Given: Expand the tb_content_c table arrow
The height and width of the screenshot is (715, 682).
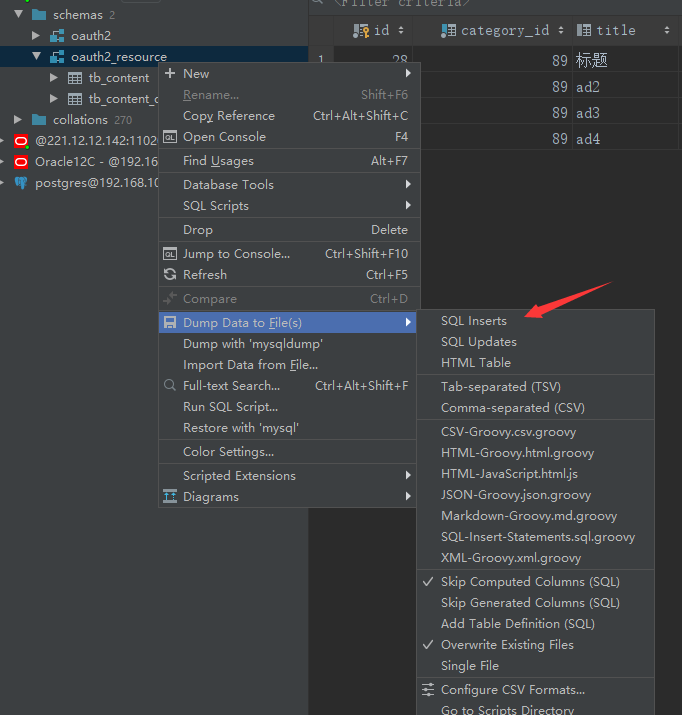Looking at the screenshot, I should point(54,98).
